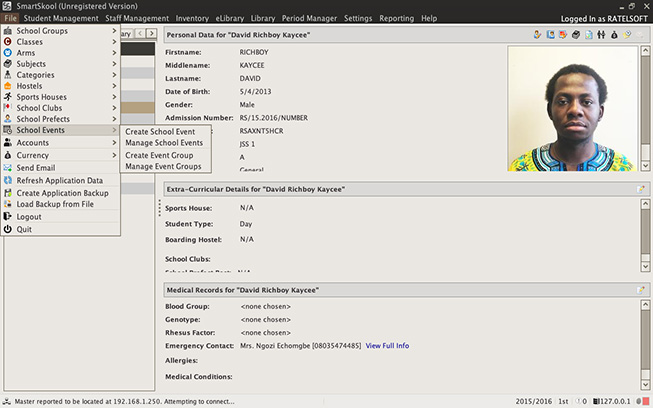Click the Logout menu option
The width and height of the screenshot is (653, 408).
click(29, 216)
